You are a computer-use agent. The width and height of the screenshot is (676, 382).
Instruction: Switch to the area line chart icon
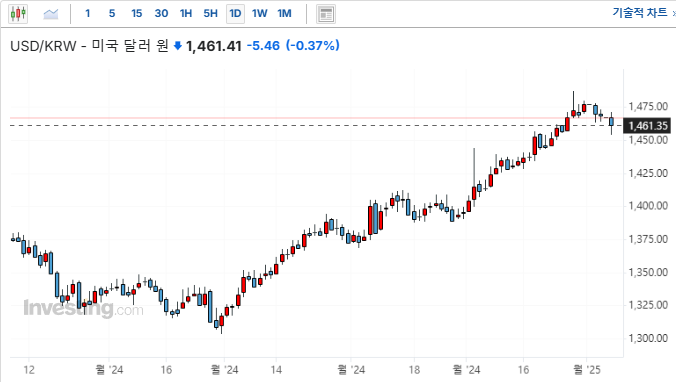click(x=50, y=14)
